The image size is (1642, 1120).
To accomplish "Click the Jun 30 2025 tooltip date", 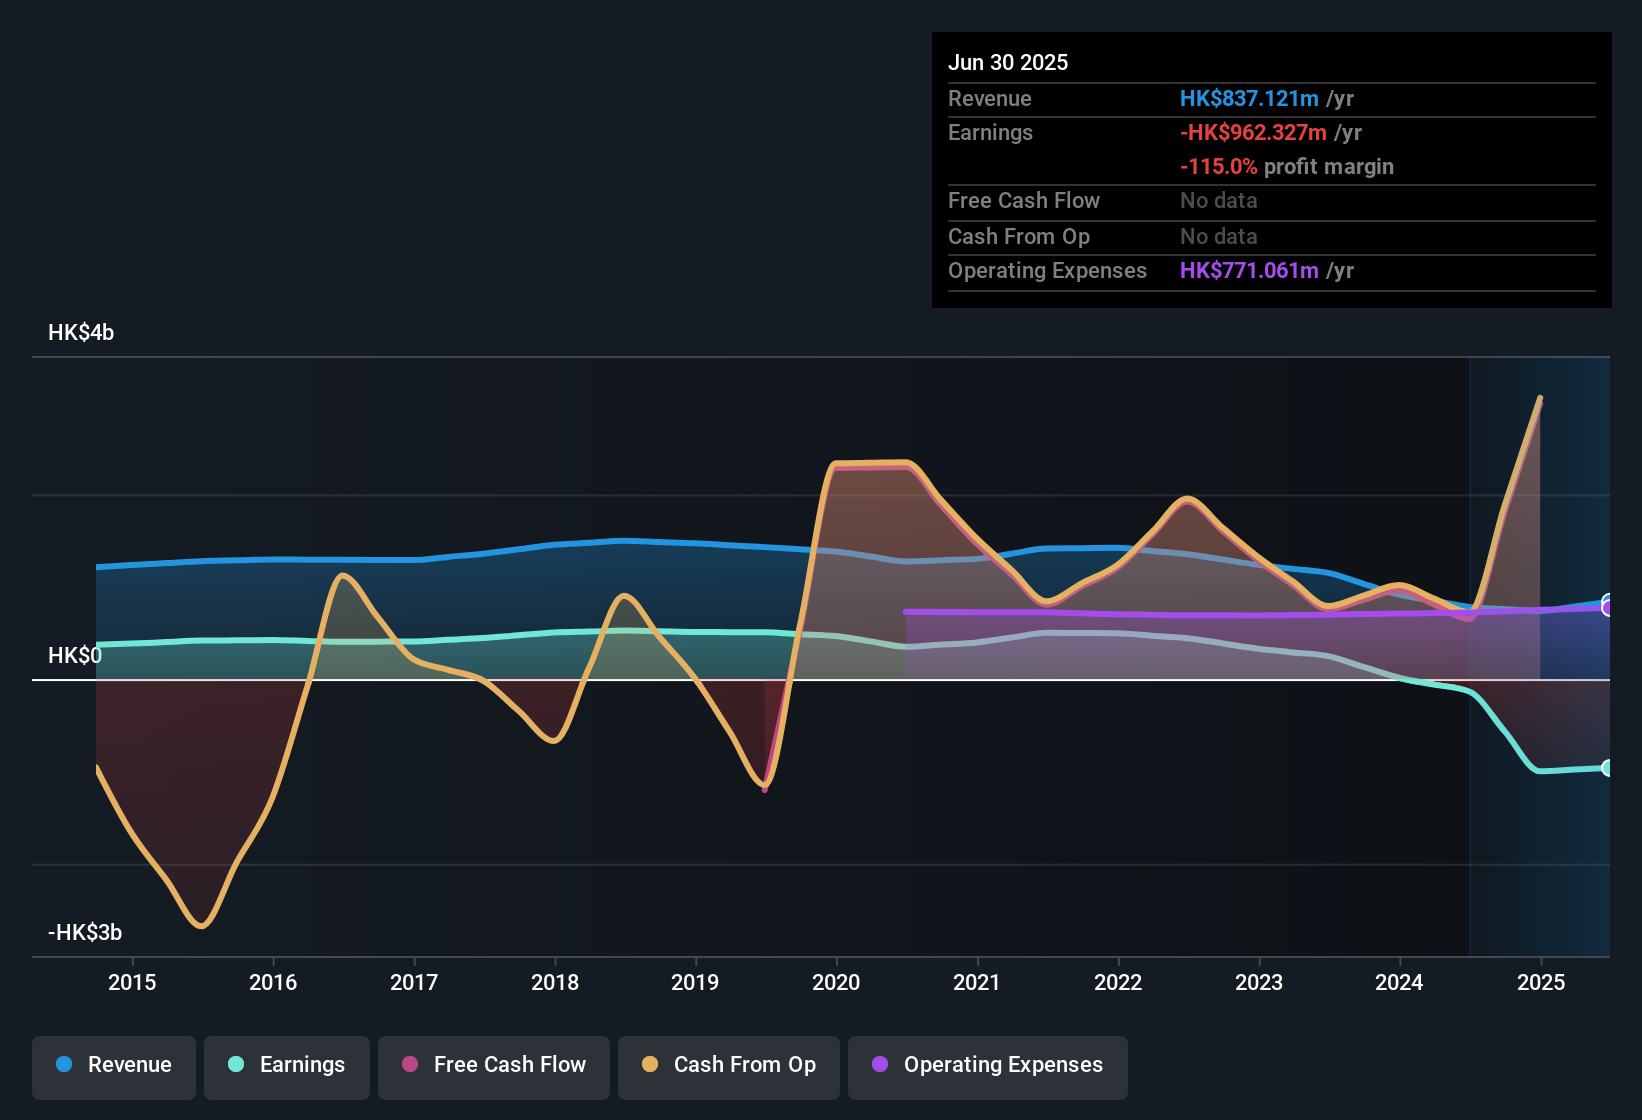I will 1008,62.
